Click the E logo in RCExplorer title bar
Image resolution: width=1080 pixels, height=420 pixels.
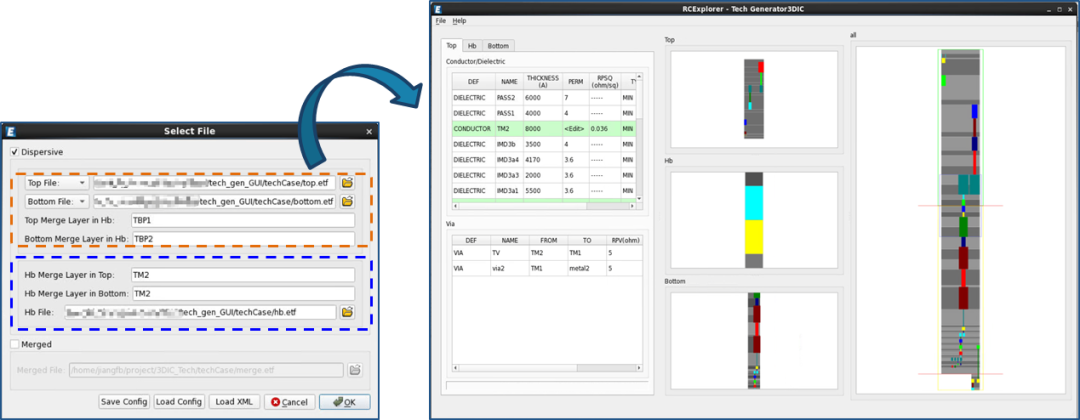pos(437,8)
